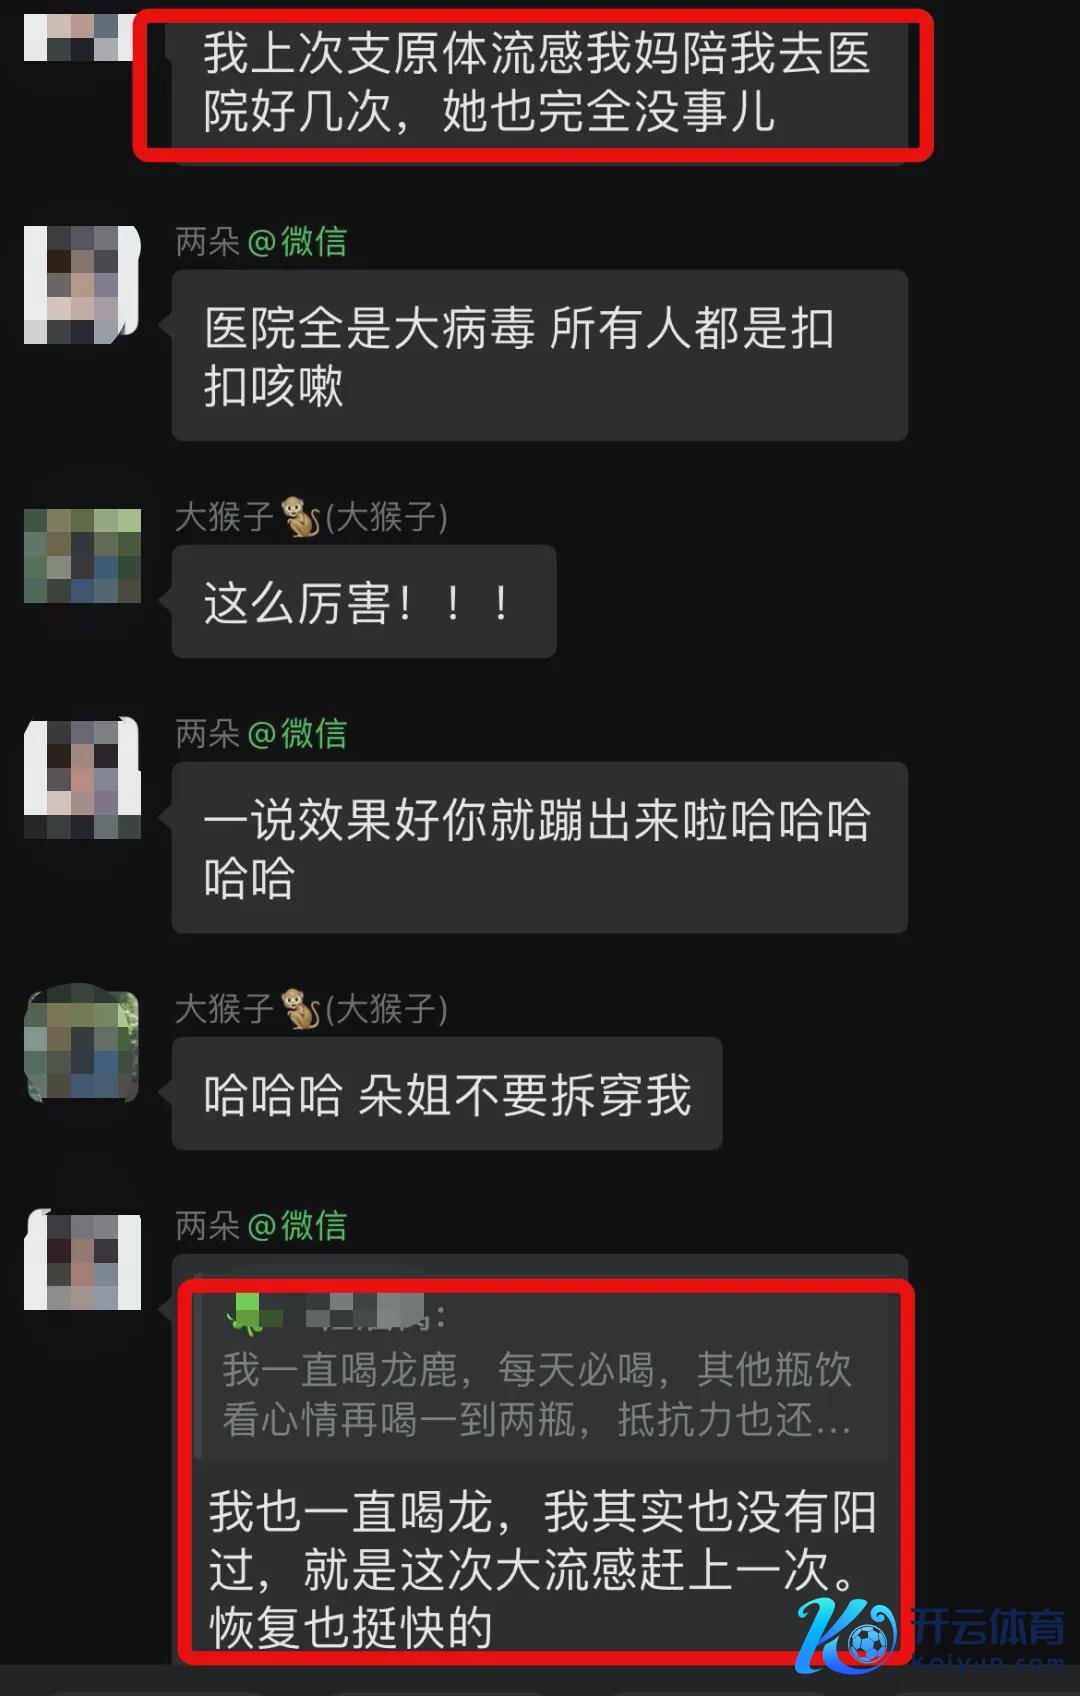
Task: Tap 两朵's avatar beside the quoted reply
Action: click(x=82, y=1260)
